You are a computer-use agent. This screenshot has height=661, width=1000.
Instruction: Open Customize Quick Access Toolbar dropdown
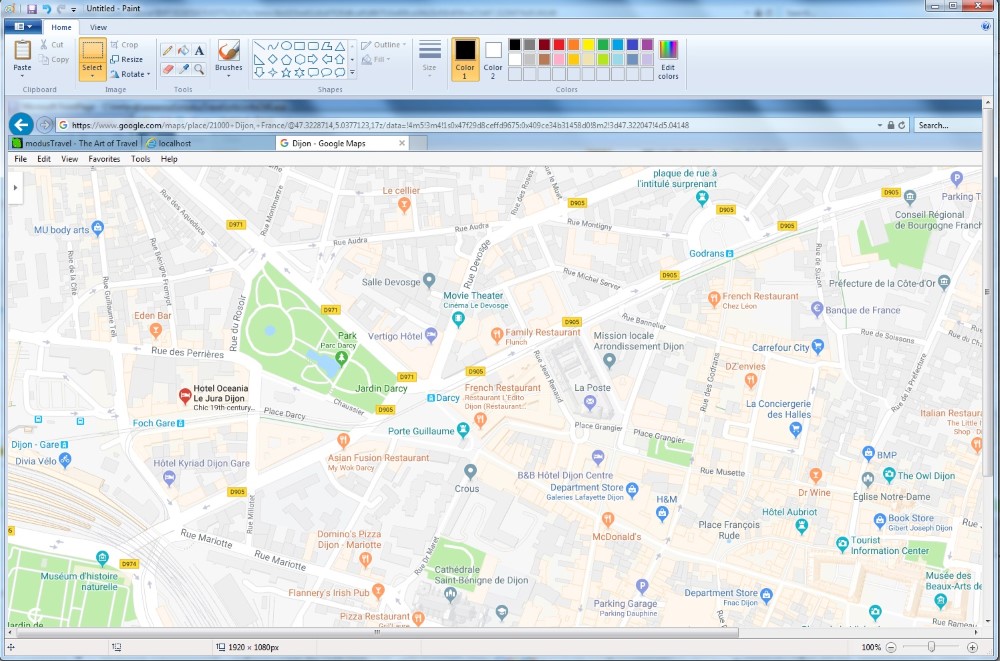[73, 10]
